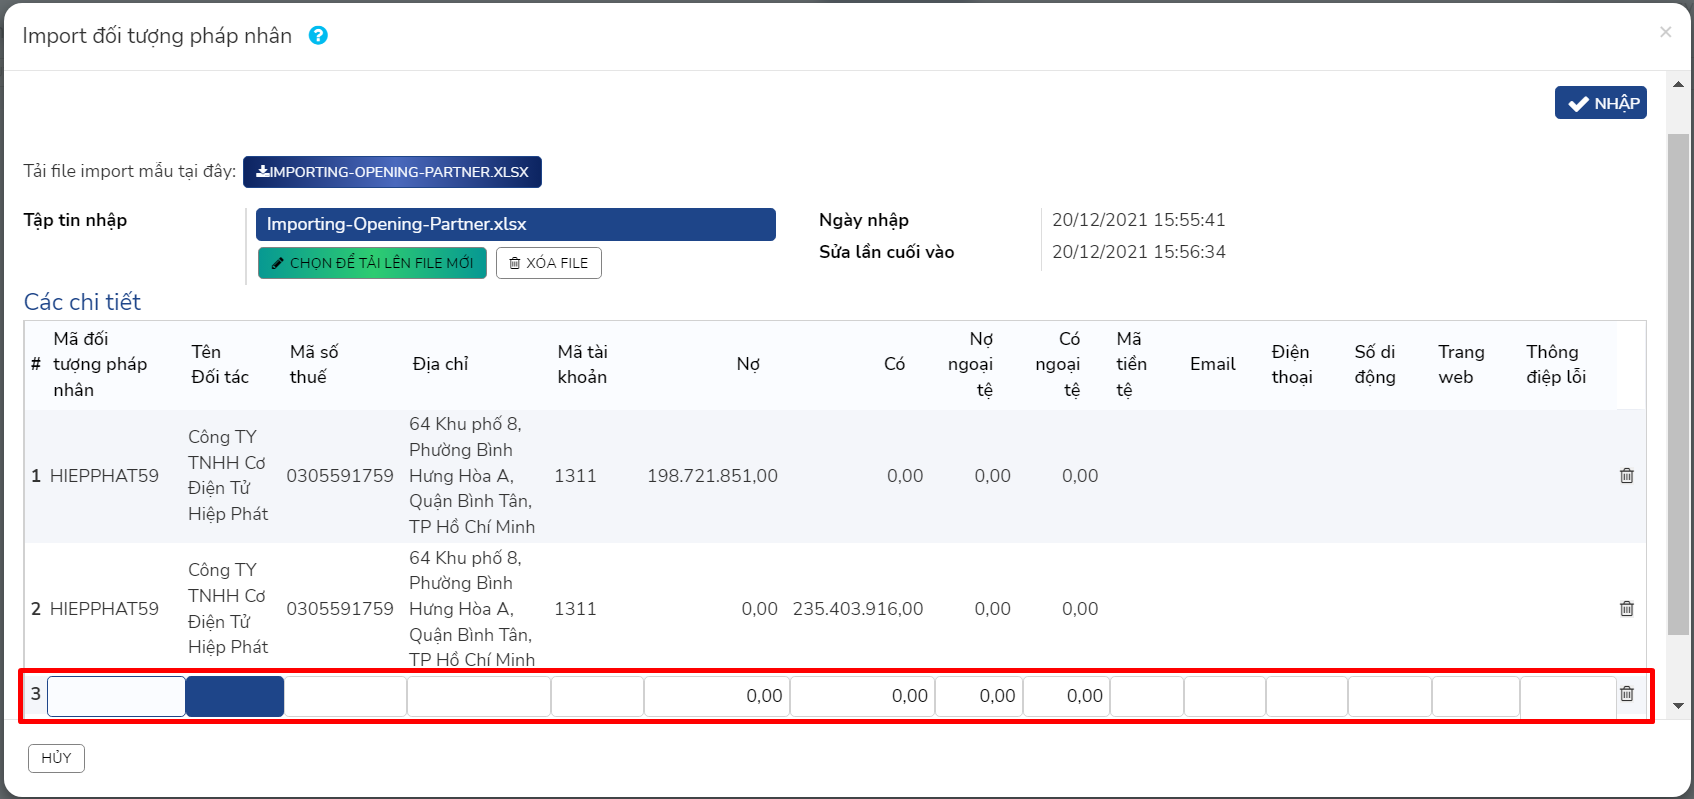Focus row 3 Địa chỉ input

(x=479, y=696)
